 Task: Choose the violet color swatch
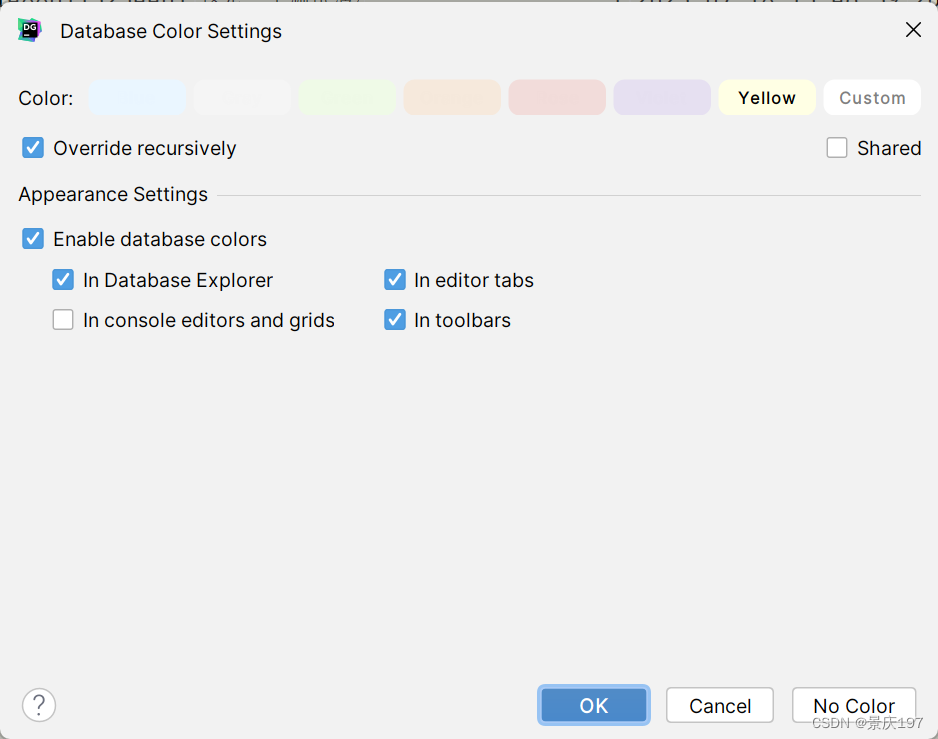tap(662, 98)
